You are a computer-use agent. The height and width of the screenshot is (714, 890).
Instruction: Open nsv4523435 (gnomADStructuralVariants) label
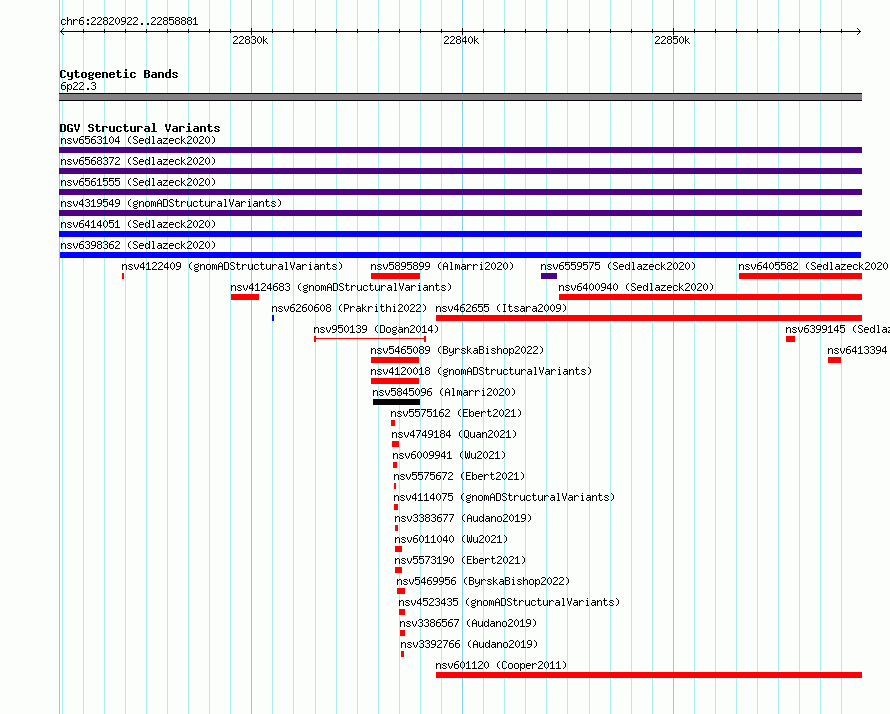coord(509,602)
